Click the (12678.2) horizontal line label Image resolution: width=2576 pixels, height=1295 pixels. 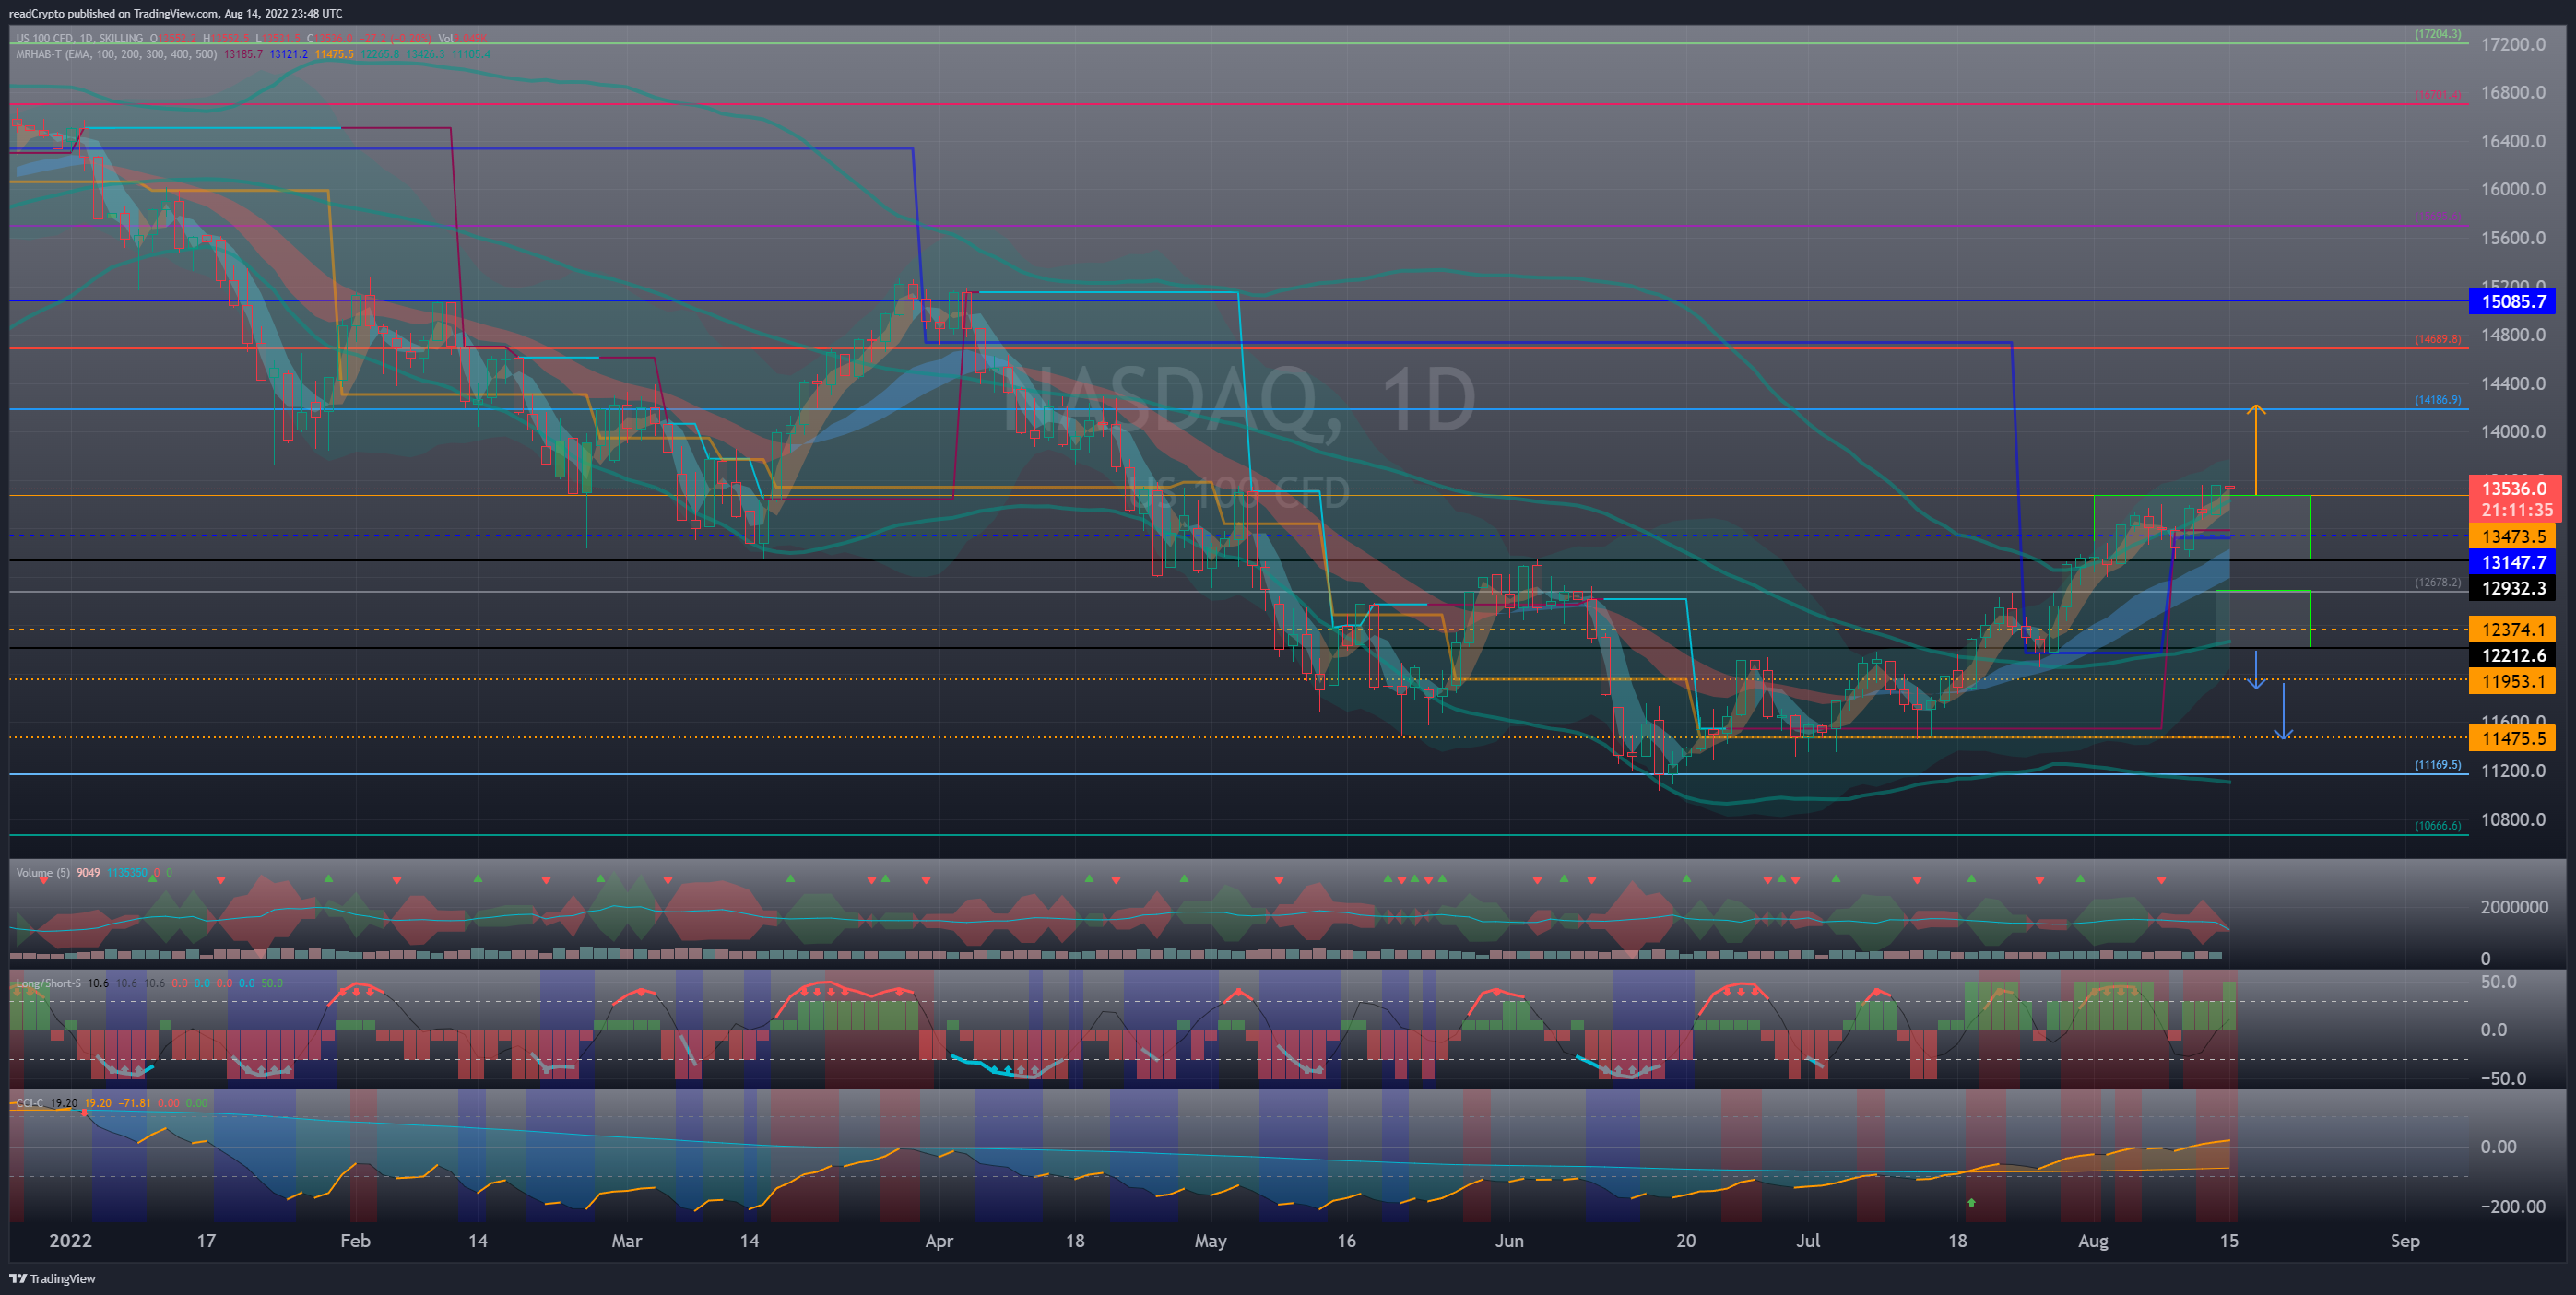[2438, 582]
